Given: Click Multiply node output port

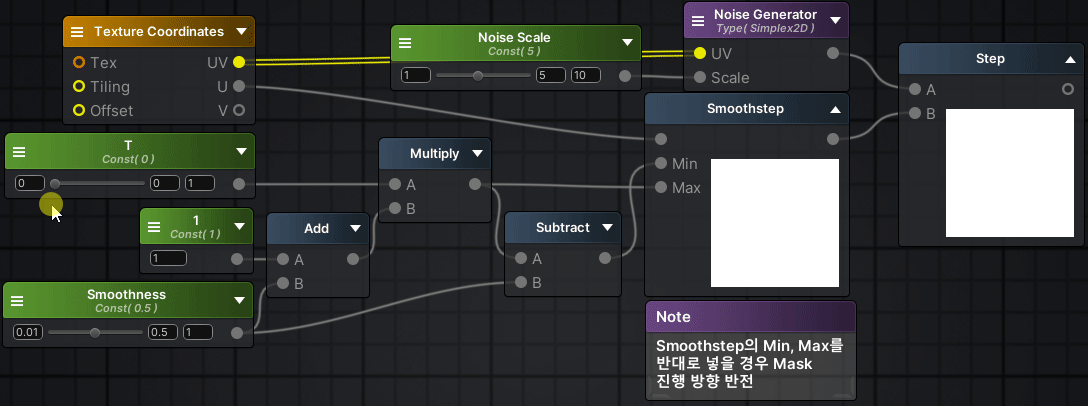Looking at the screenshot, I should (475, 184).
